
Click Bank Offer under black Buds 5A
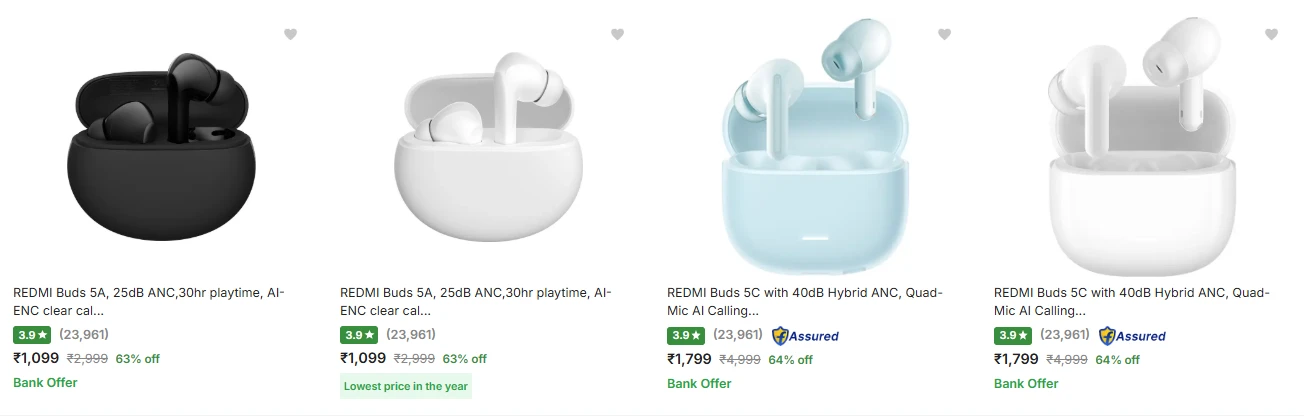(x=45, y=383)
